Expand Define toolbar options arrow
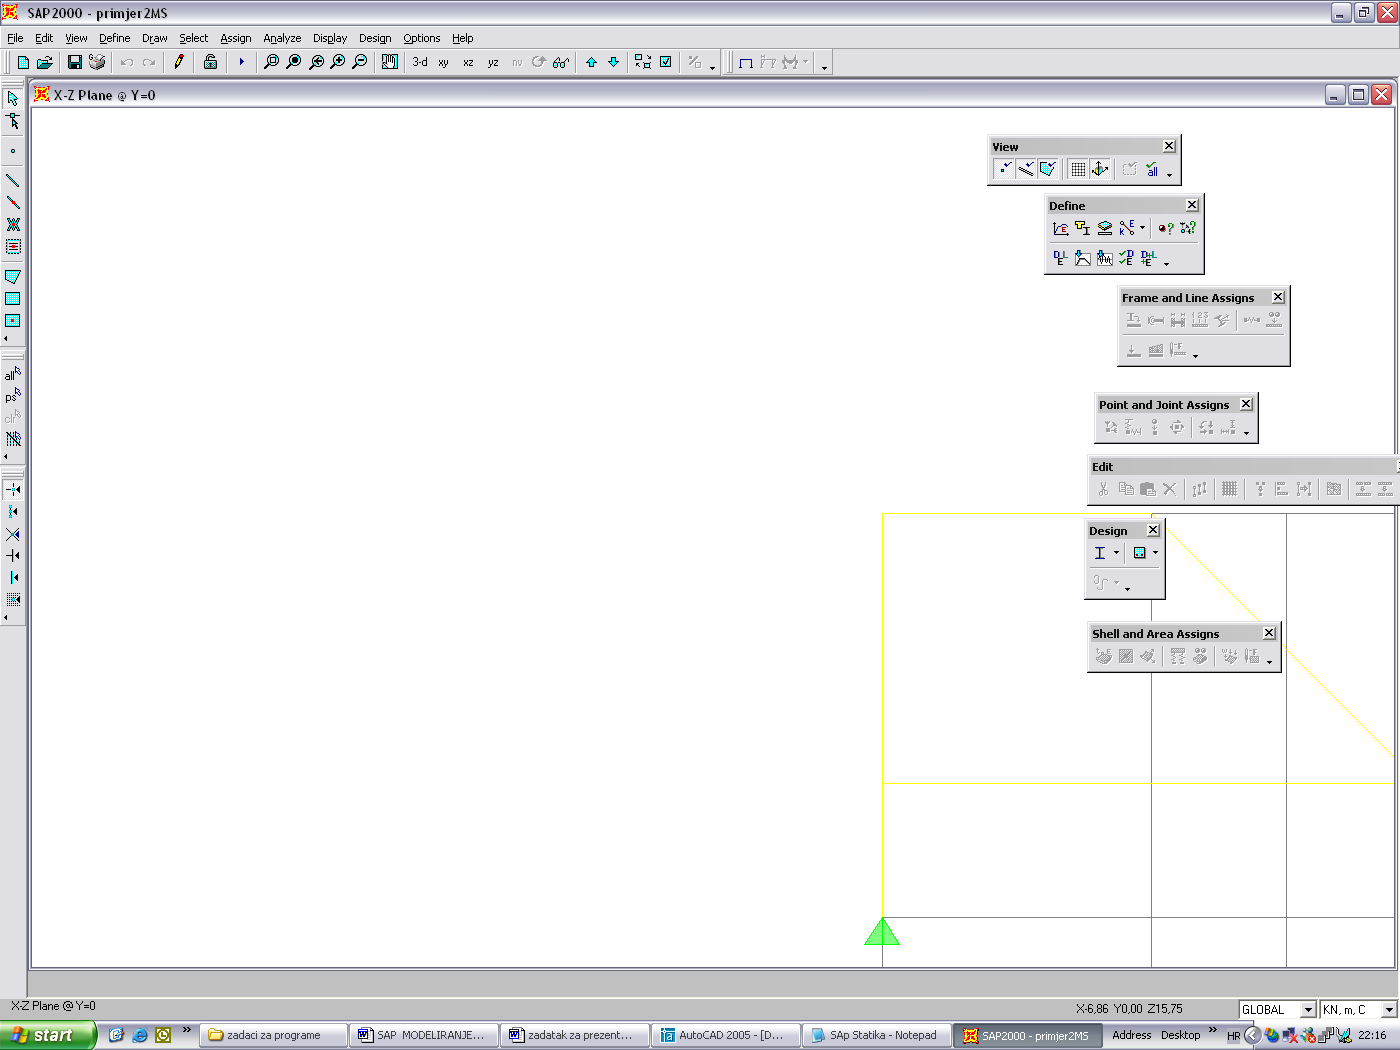1400x1050 pixels. click(1167, 264)
